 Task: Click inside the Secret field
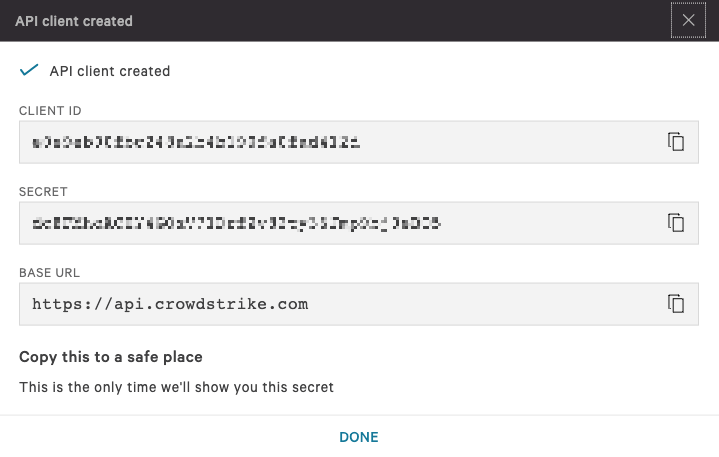(540, 223)
